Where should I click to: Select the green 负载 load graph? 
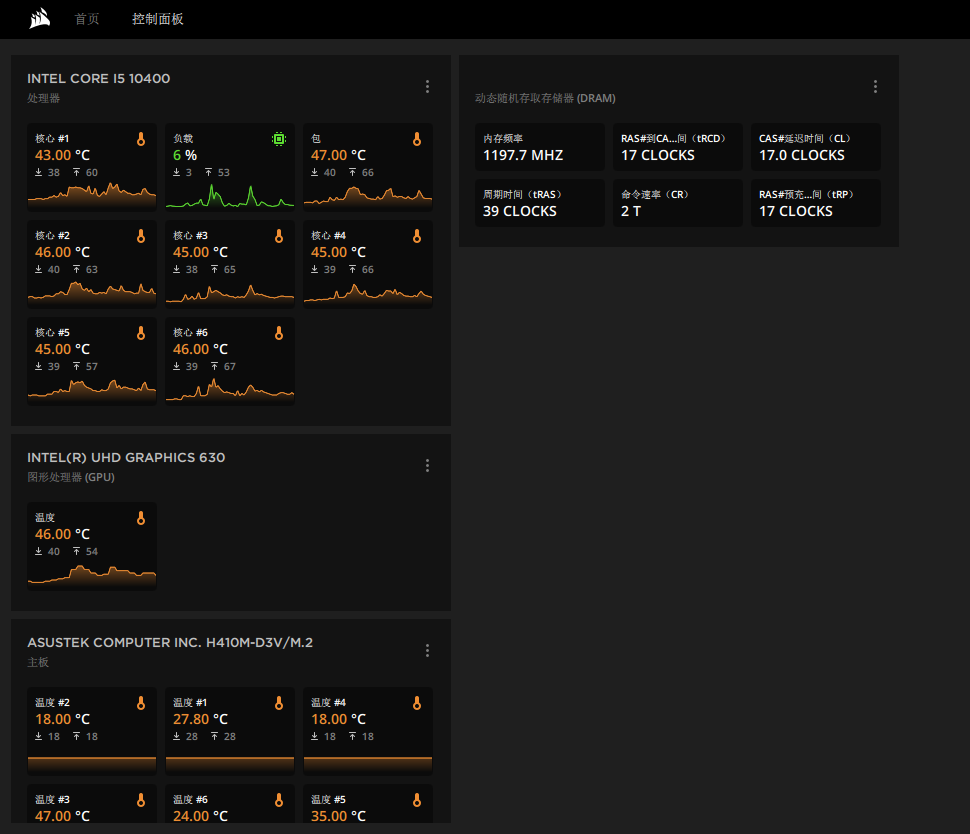click(x=230, y=195)
